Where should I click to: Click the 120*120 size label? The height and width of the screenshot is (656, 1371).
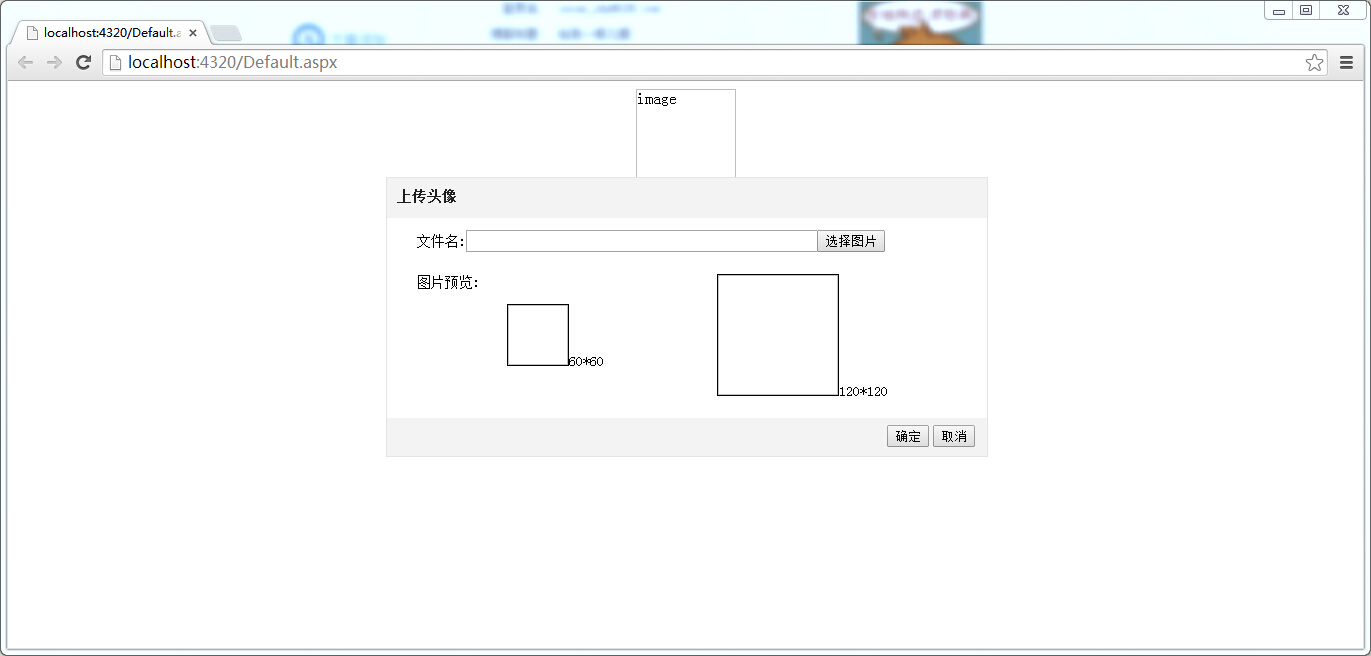[863, 392]
